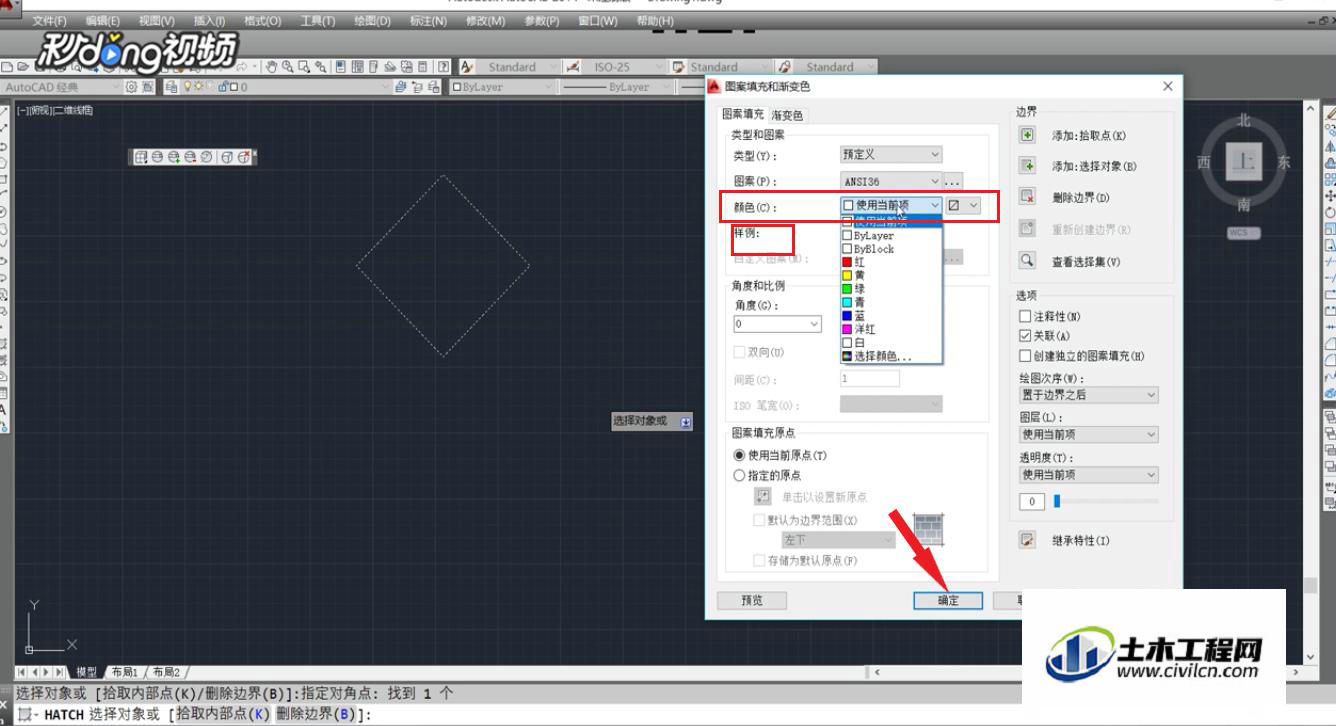Click the Add Pick Points (拾取点) icon
Screen dimensions: 1336x726
[x=1026, y=135]
